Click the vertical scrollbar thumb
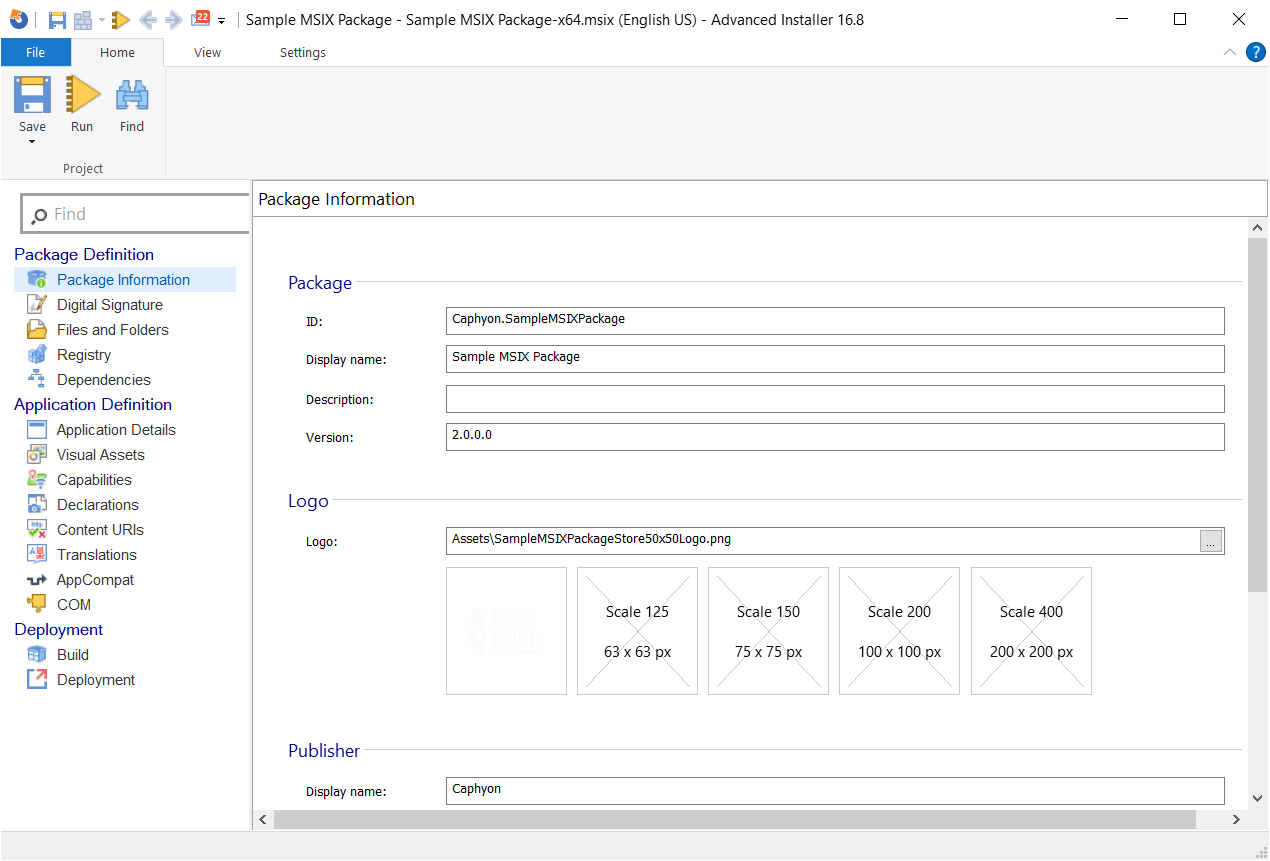Screen dimensions: 1270x861 click(1258, 415)
